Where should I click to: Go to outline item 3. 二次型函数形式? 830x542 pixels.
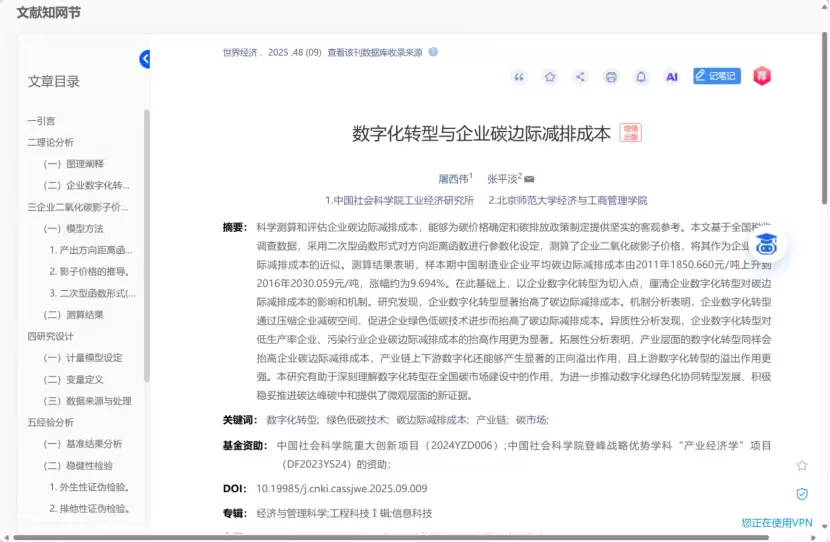pos(93,293)
